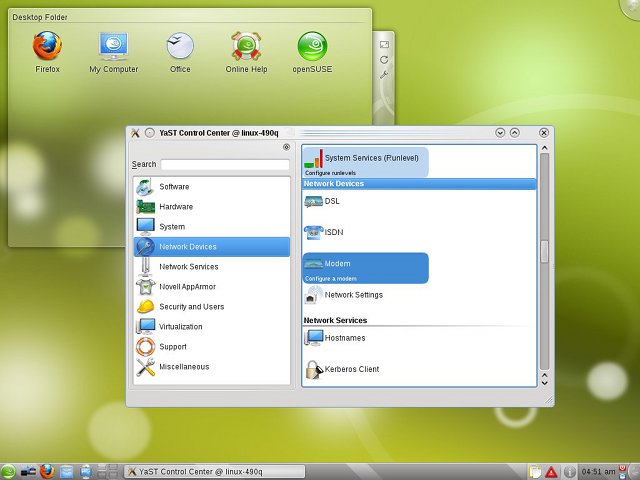Open the openSUSE application launcher in the panel
Screen dimensions: 640x480
coord(8,472)
